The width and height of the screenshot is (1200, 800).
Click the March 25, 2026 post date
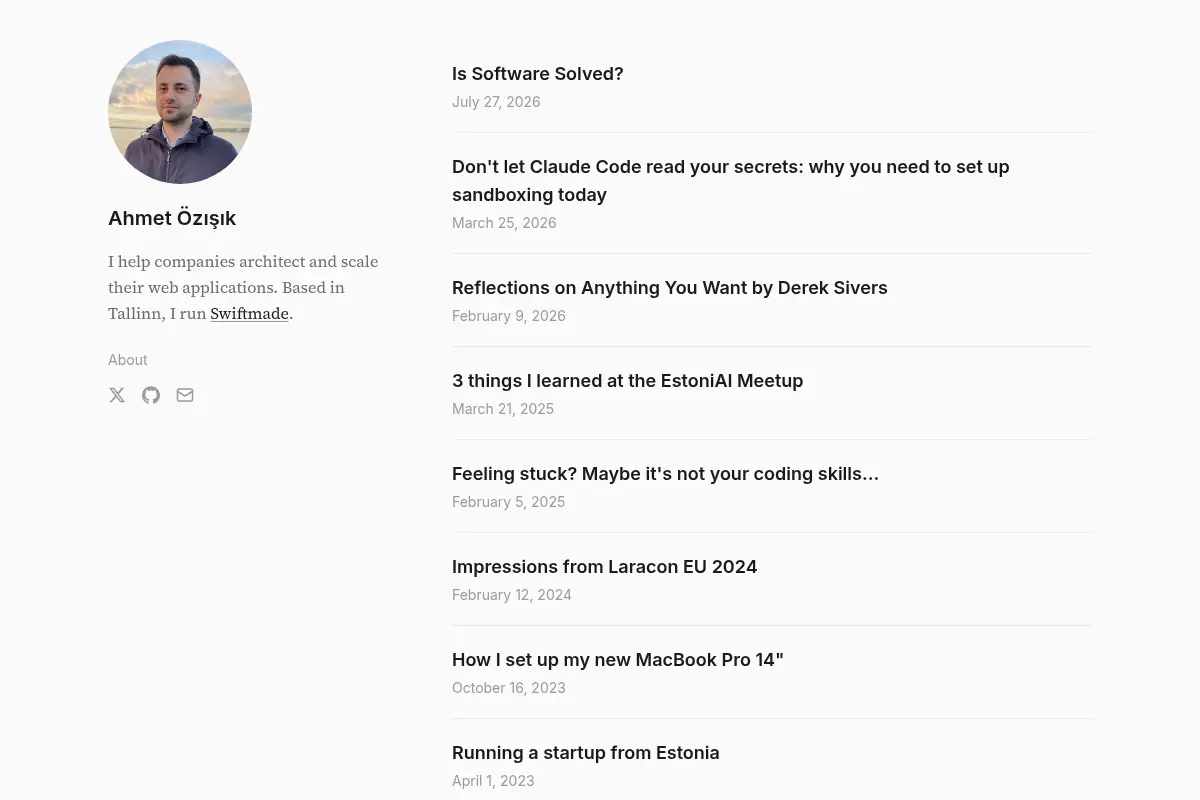coord(504,223)
